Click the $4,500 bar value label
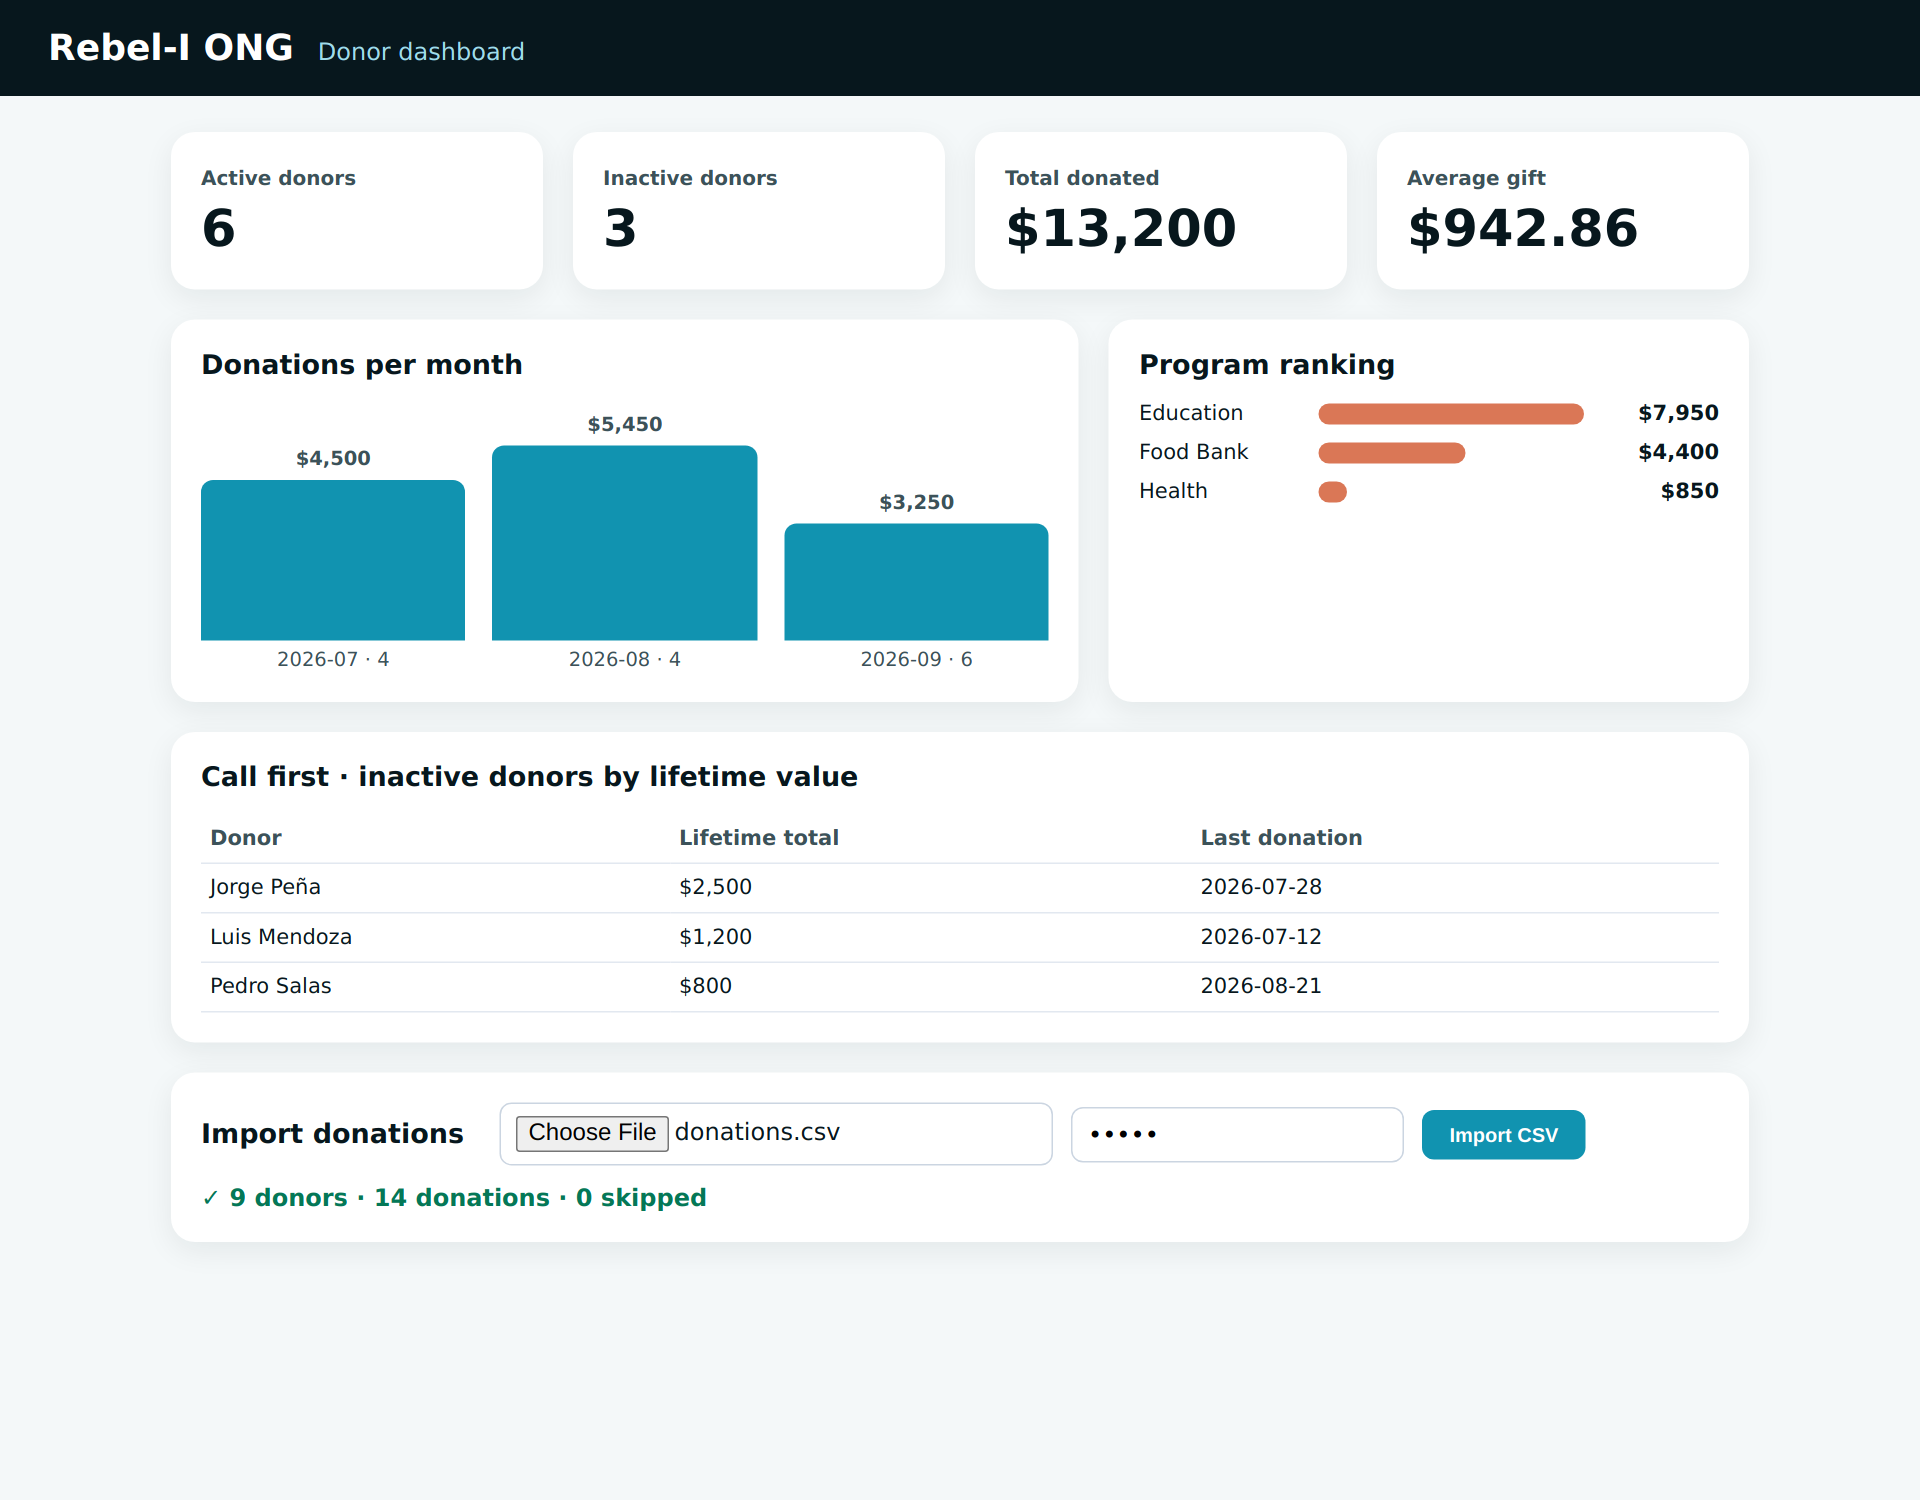The image size is (1920, 1500). click(x=333, y=458)
